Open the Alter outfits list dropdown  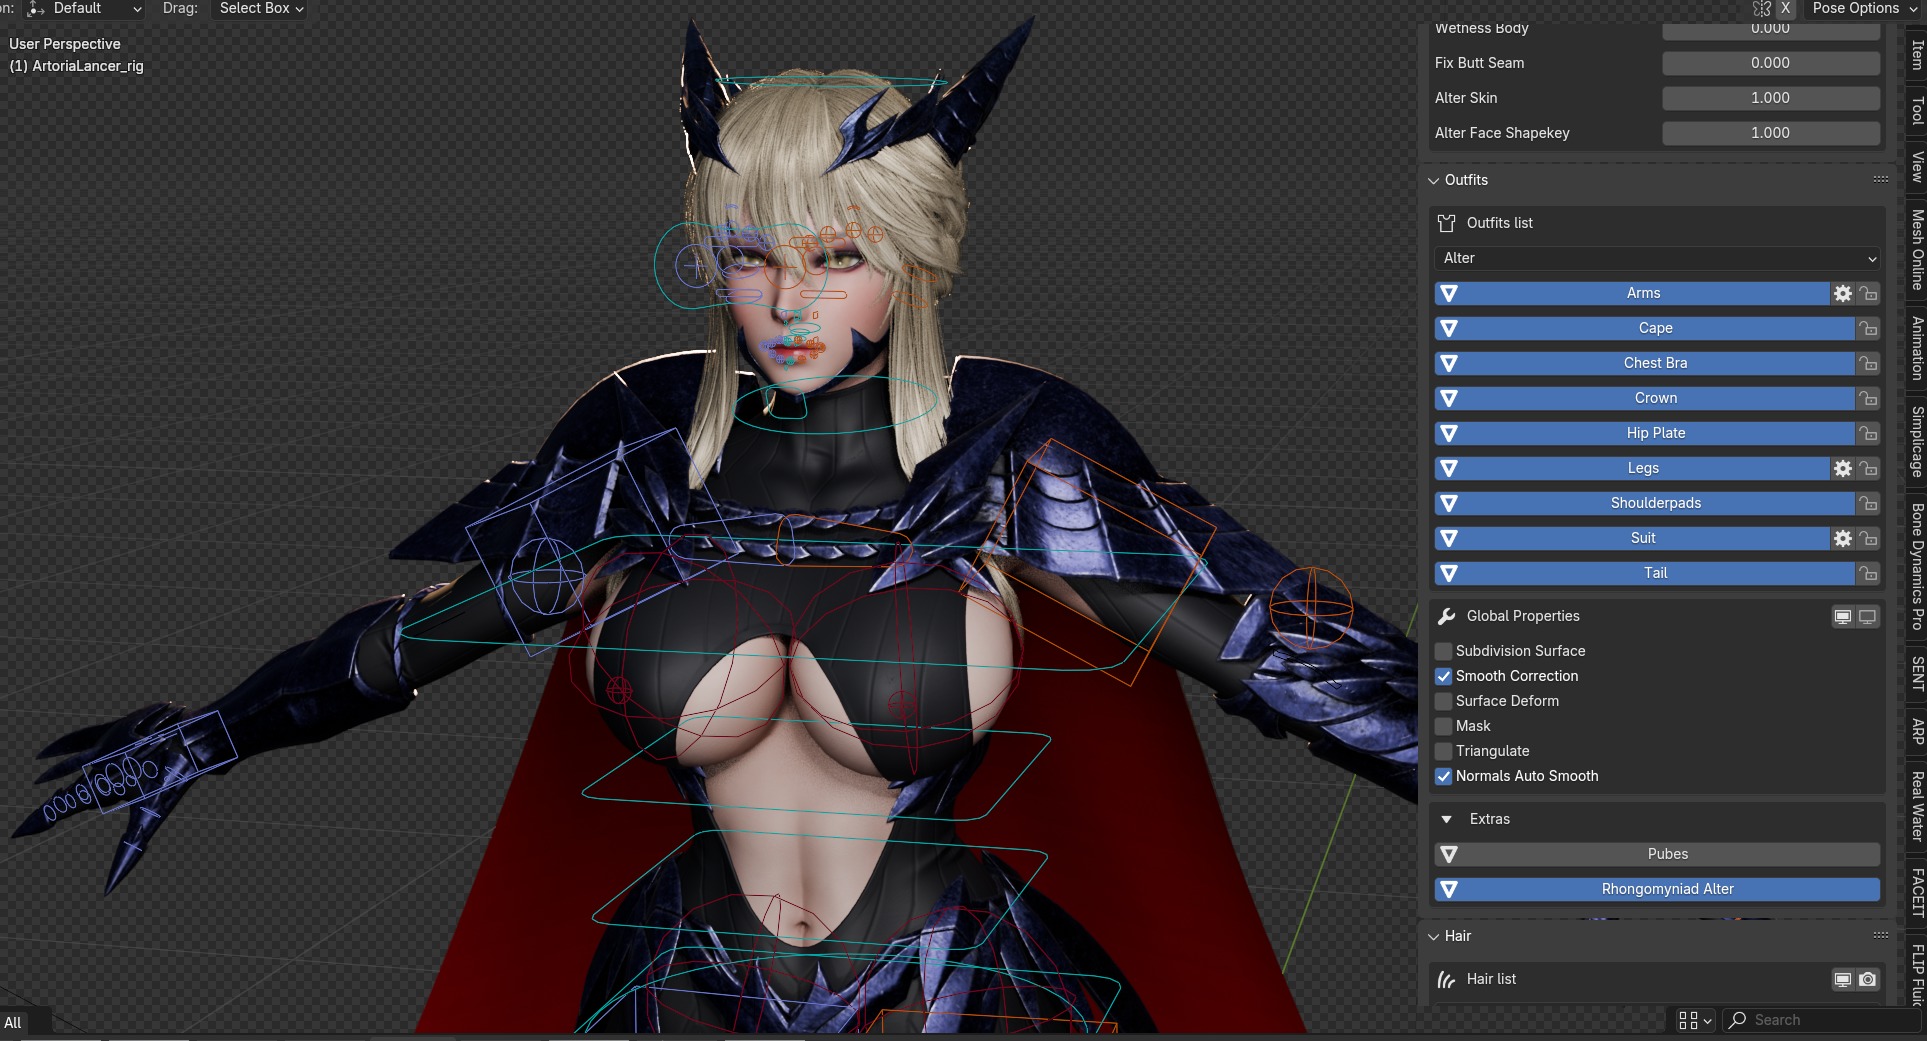[1658, 258]
